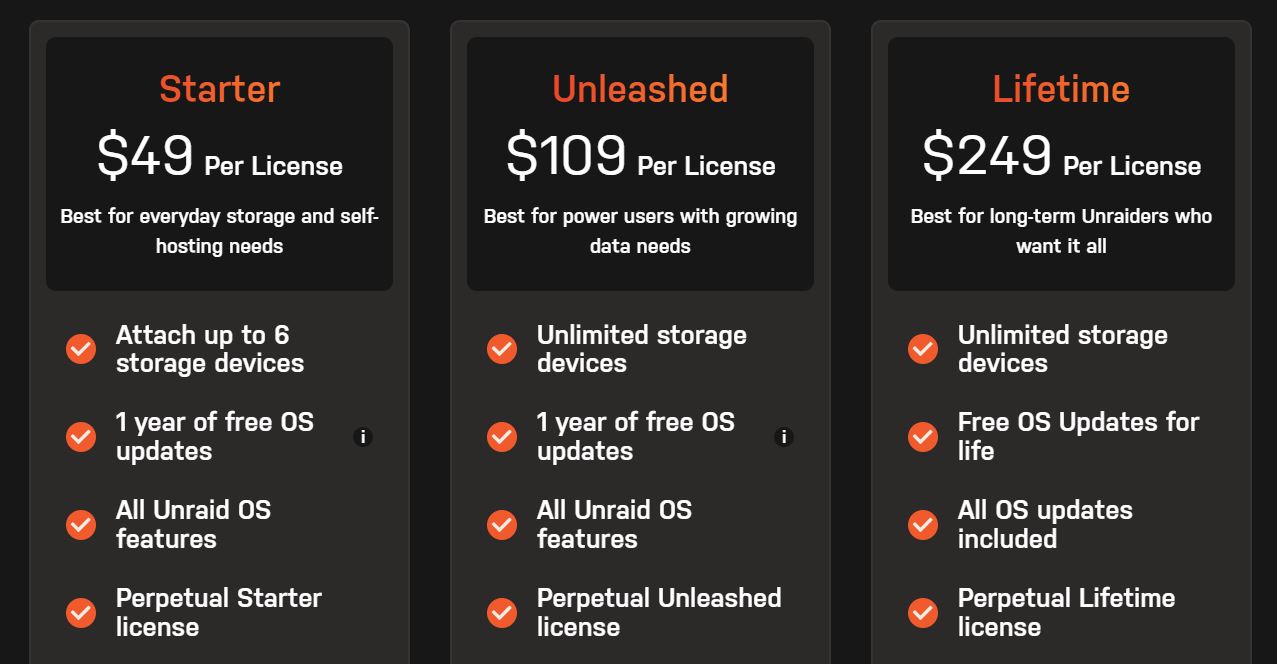Viewport: 1277px width, 664px height.
Task: Select the Starter card description text
Action: [x=218, y=230]
